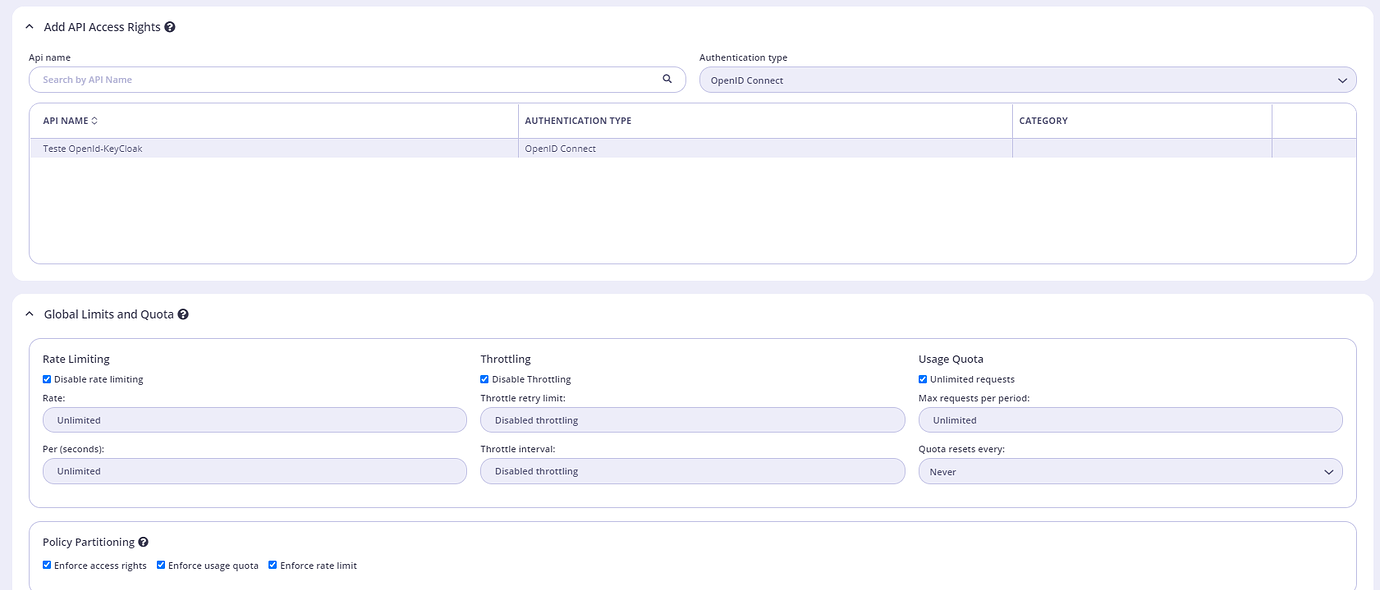
Task: Toggle the Enforce usage quota checkbox
Action: (x=160, y=565)
